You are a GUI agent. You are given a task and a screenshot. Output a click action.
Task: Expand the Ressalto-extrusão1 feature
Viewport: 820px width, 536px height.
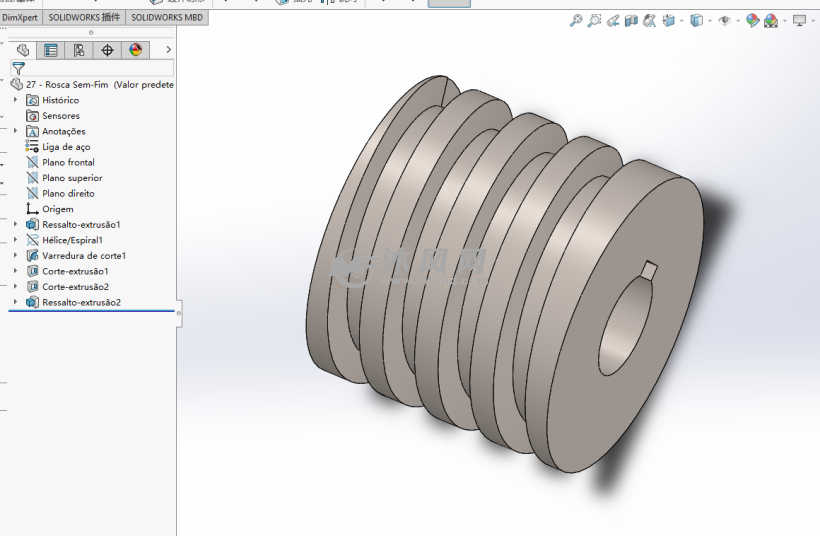click(15, 225)
